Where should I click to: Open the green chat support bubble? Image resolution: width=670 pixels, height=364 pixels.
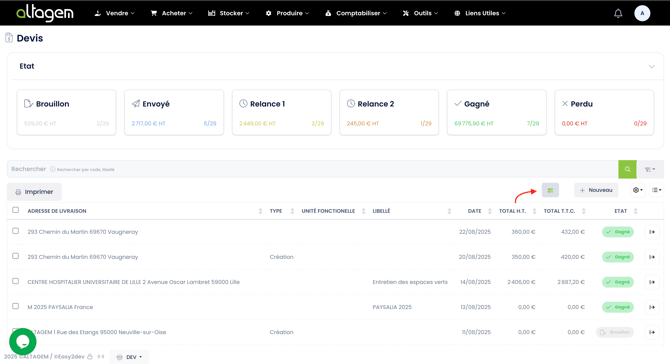pyautogui.click(x=23, y=341)
